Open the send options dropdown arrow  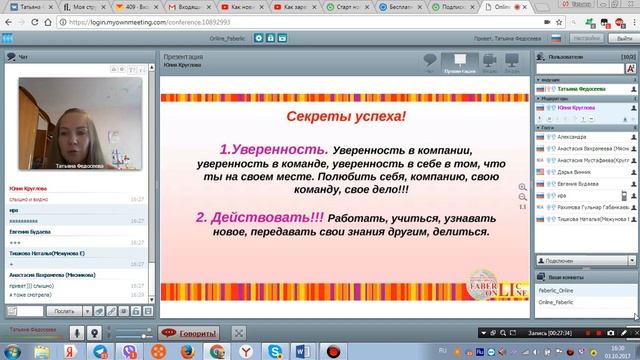coord(87,311)
